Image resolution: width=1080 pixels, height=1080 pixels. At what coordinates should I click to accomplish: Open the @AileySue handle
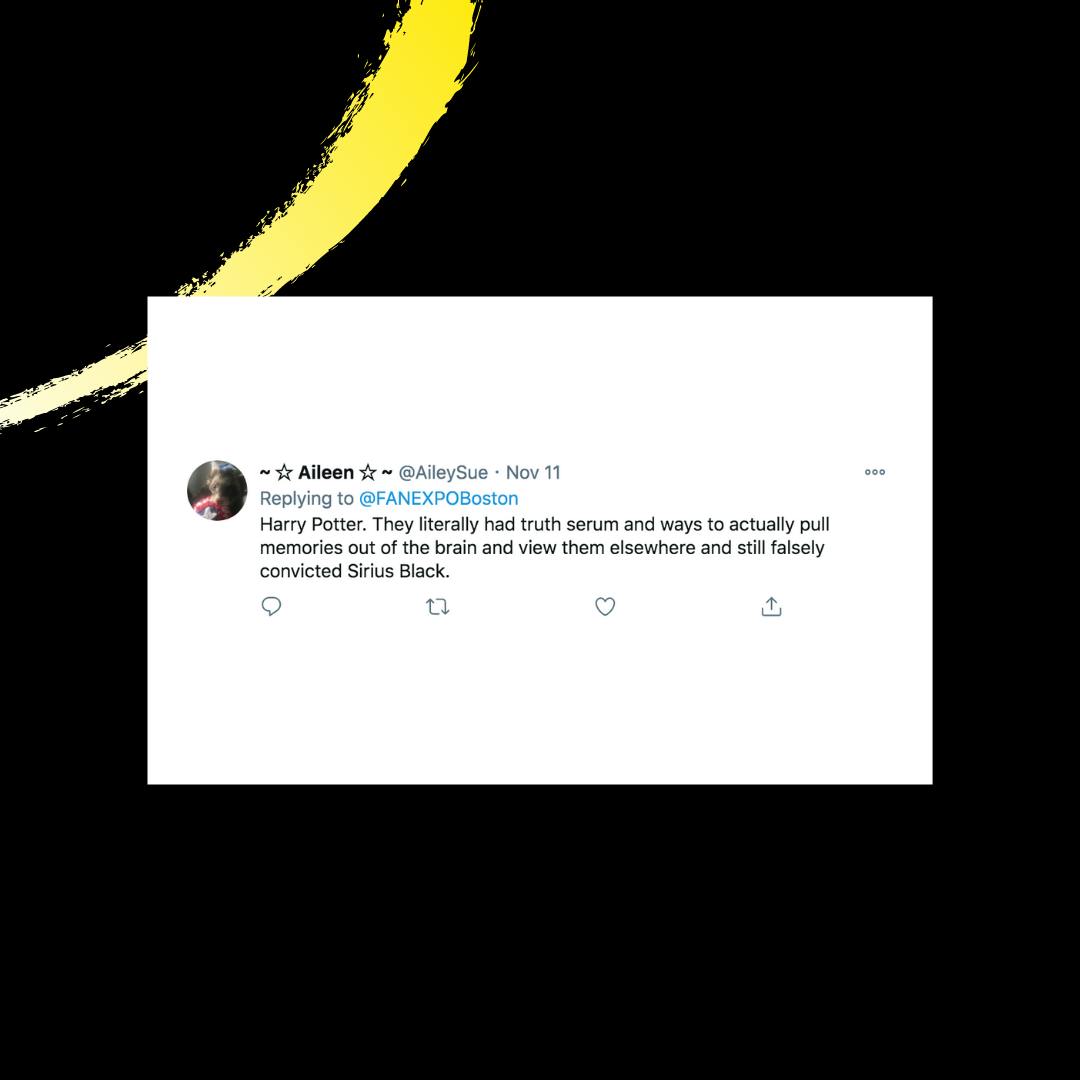[x=443, y=472]
